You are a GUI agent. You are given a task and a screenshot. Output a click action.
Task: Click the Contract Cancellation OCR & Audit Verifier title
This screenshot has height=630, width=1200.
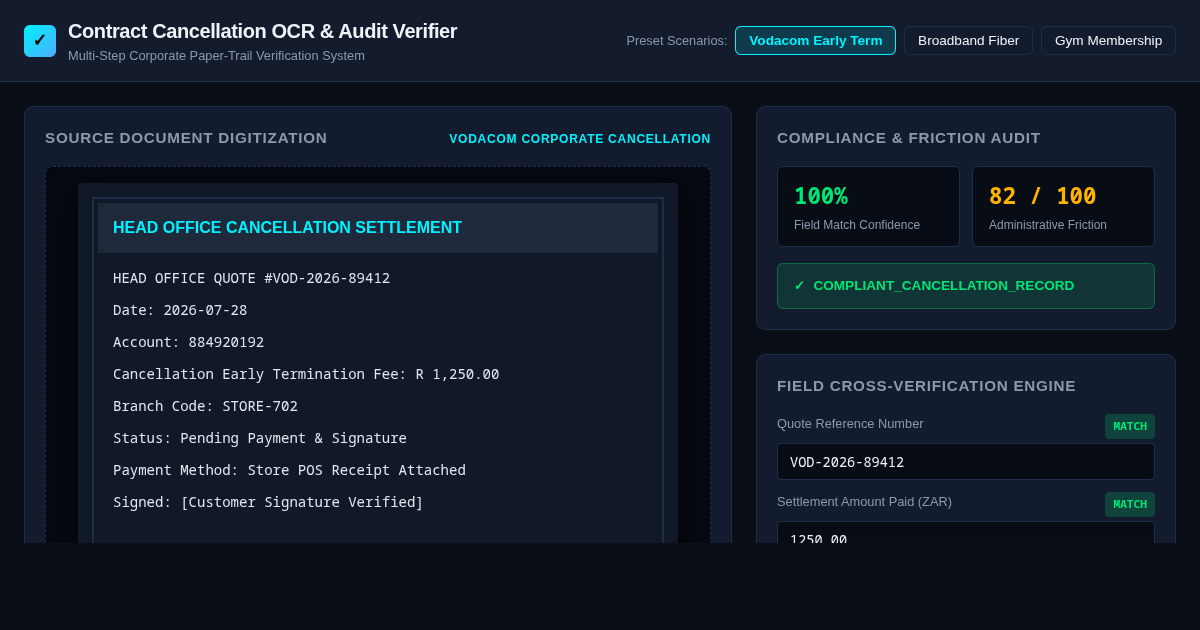[262, 31]
